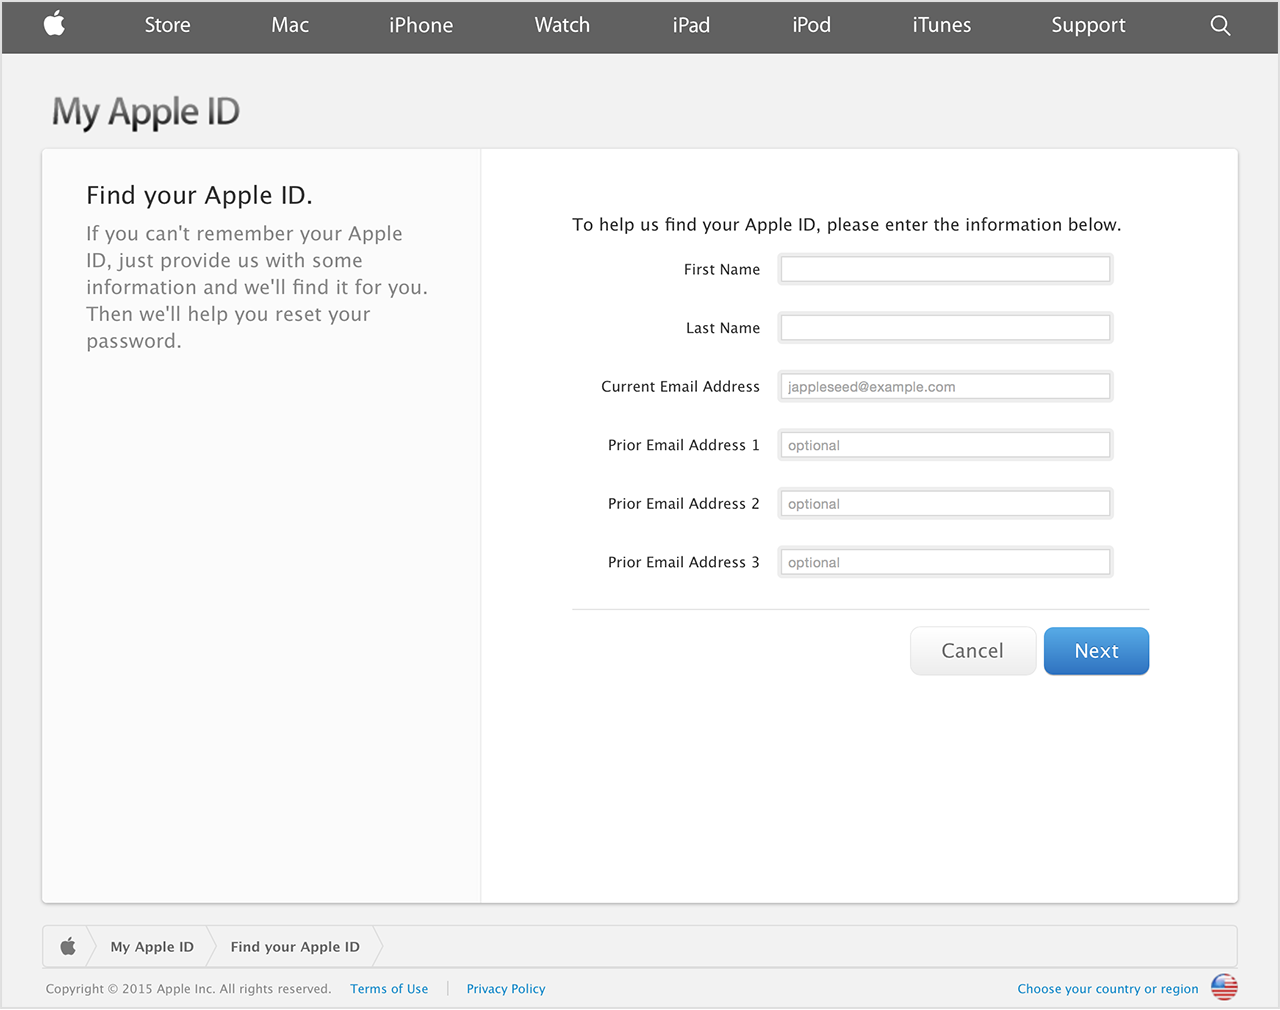Click the Prior Email Address 3 label
The image size is (1280, 1010).
684,562
